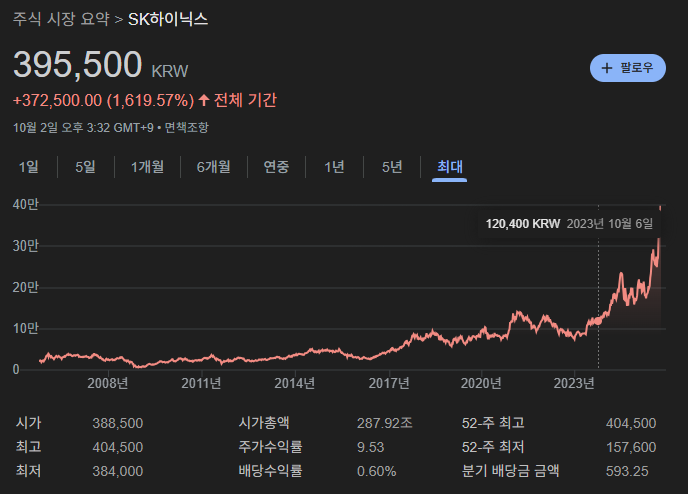
Task: Select the 1일 range tab
Action: [x=29, y=167]
